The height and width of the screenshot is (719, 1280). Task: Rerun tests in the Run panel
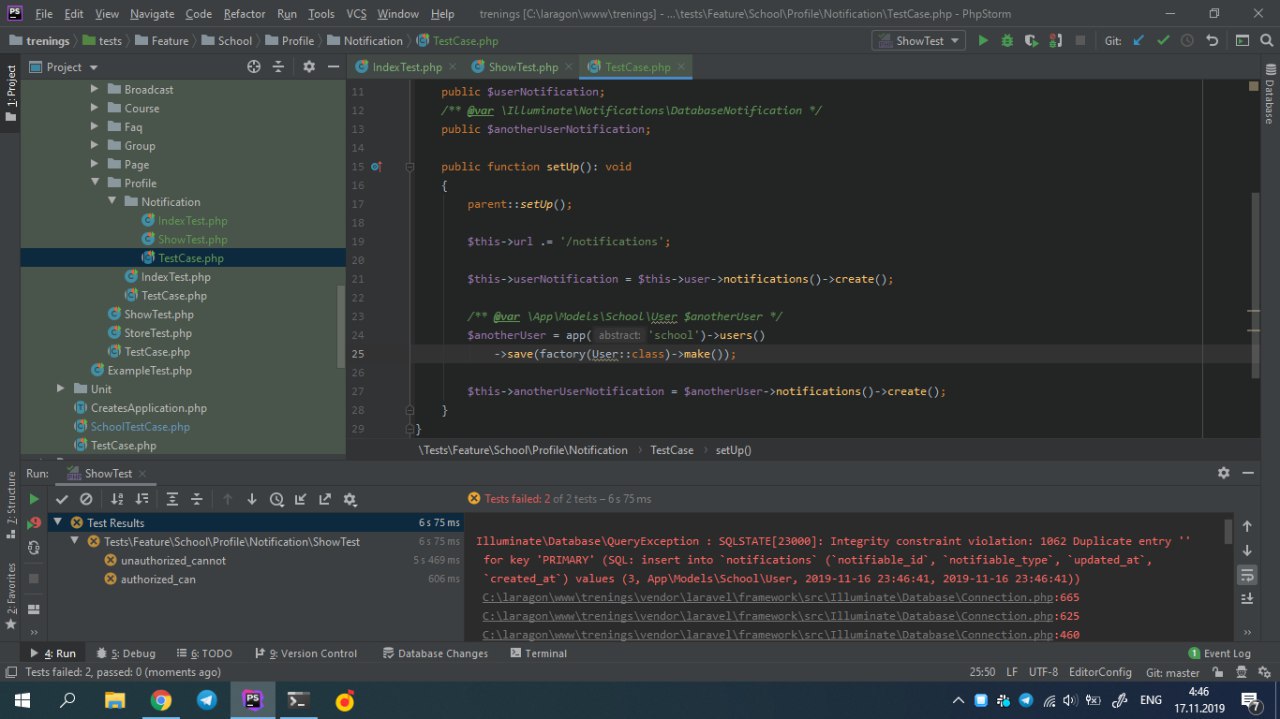tap(34, 499)
